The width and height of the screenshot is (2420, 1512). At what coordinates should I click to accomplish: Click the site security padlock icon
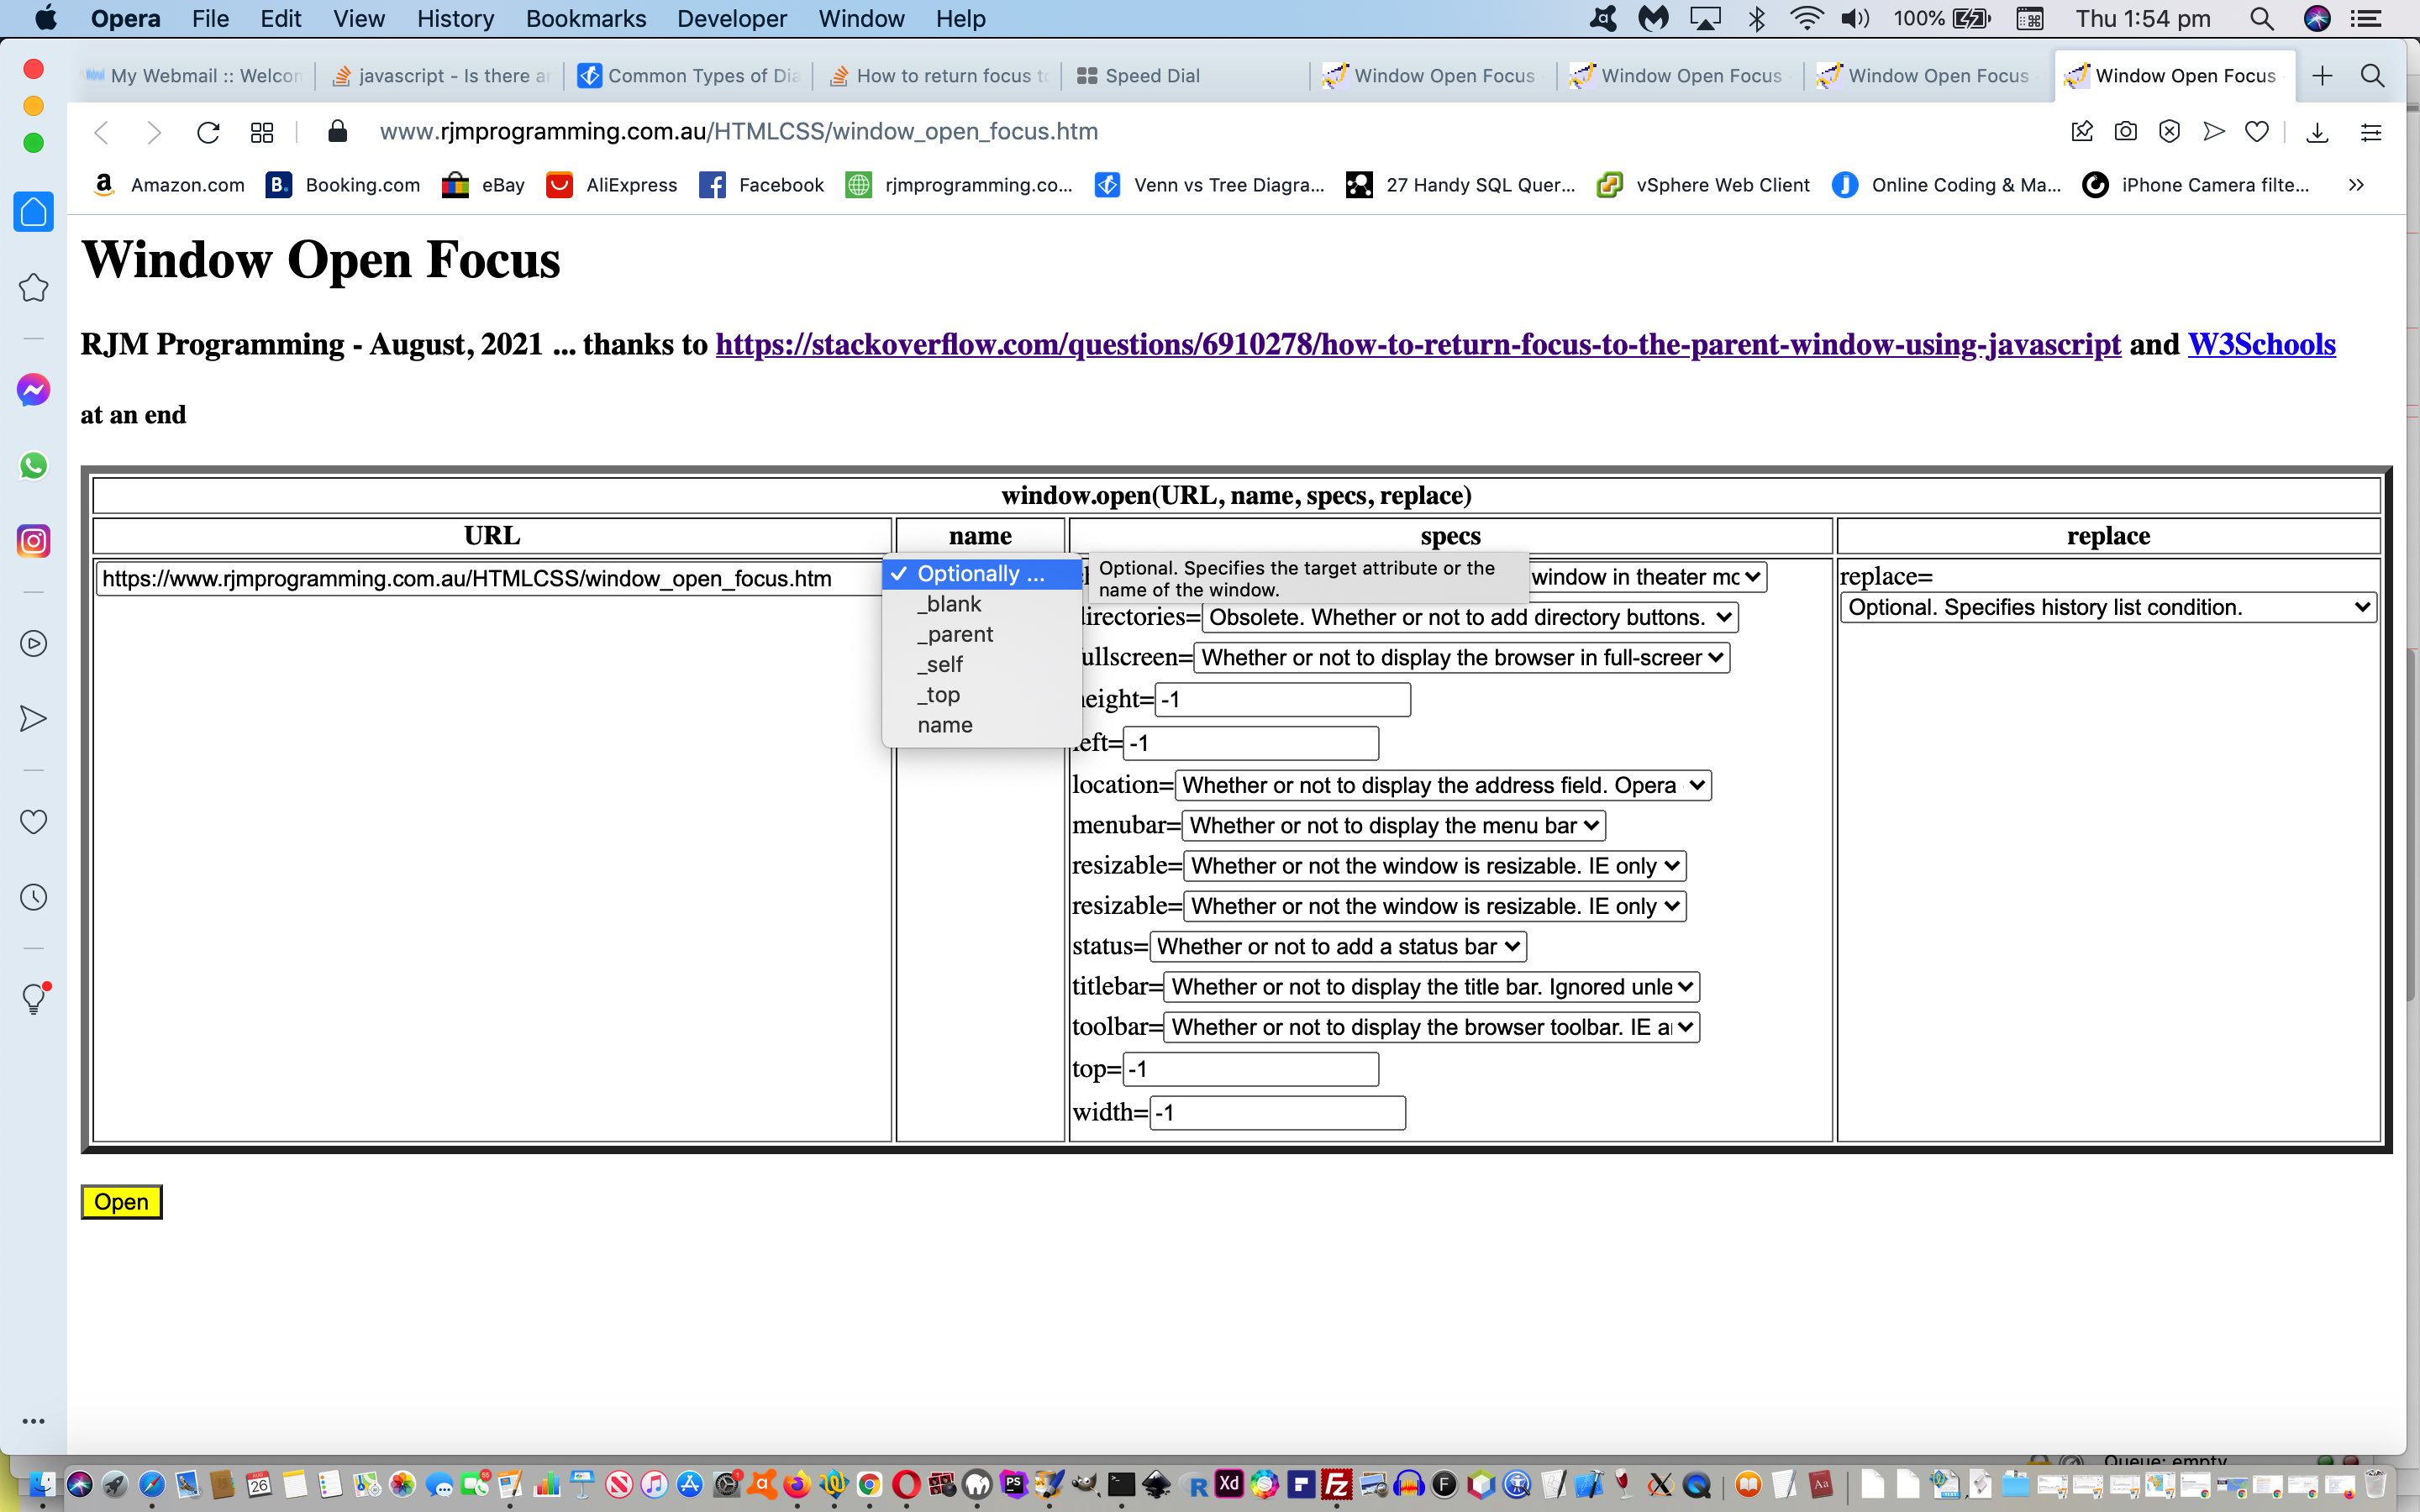pos(338,131)
